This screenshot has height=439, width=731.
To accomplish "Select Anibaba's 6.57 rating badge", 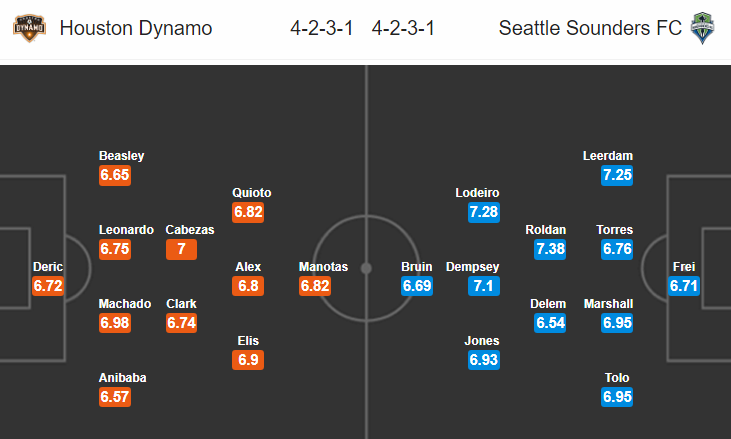I will (115, 397).
